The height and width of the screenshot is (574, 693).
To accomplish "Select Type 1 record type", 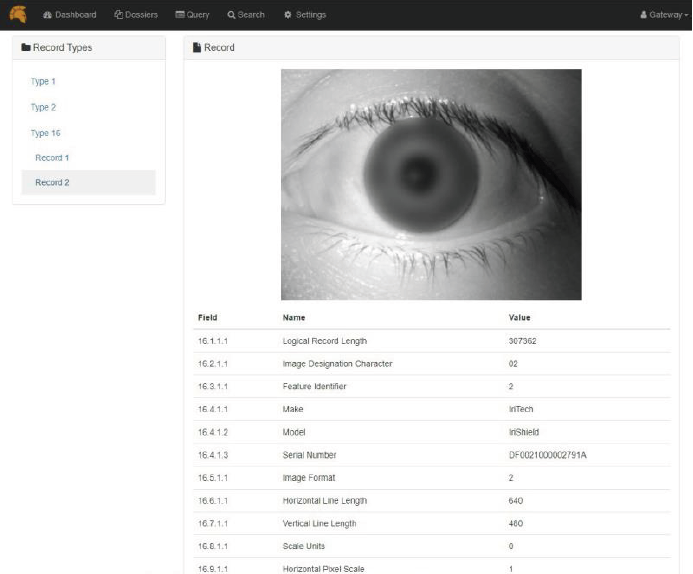I will click(x=44, y=81).
